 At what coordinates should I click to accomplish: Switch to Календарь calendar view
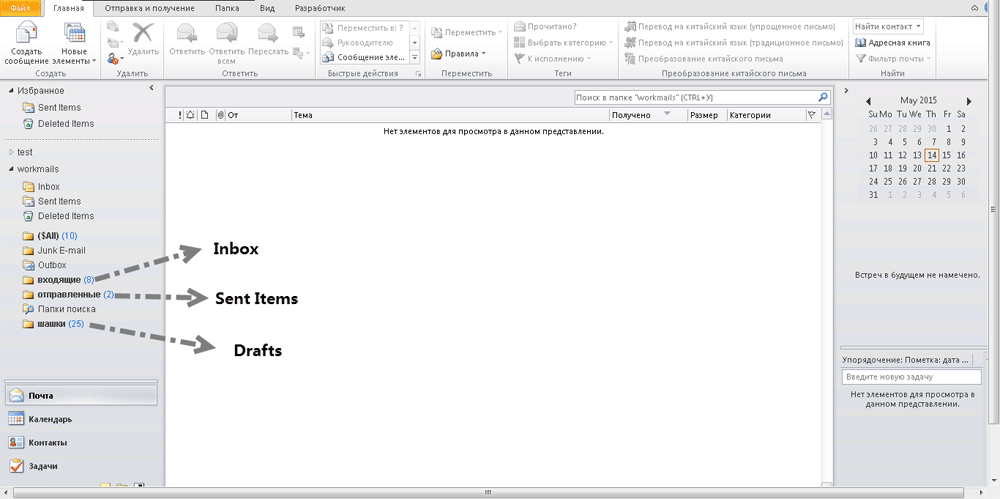(81, 419)
